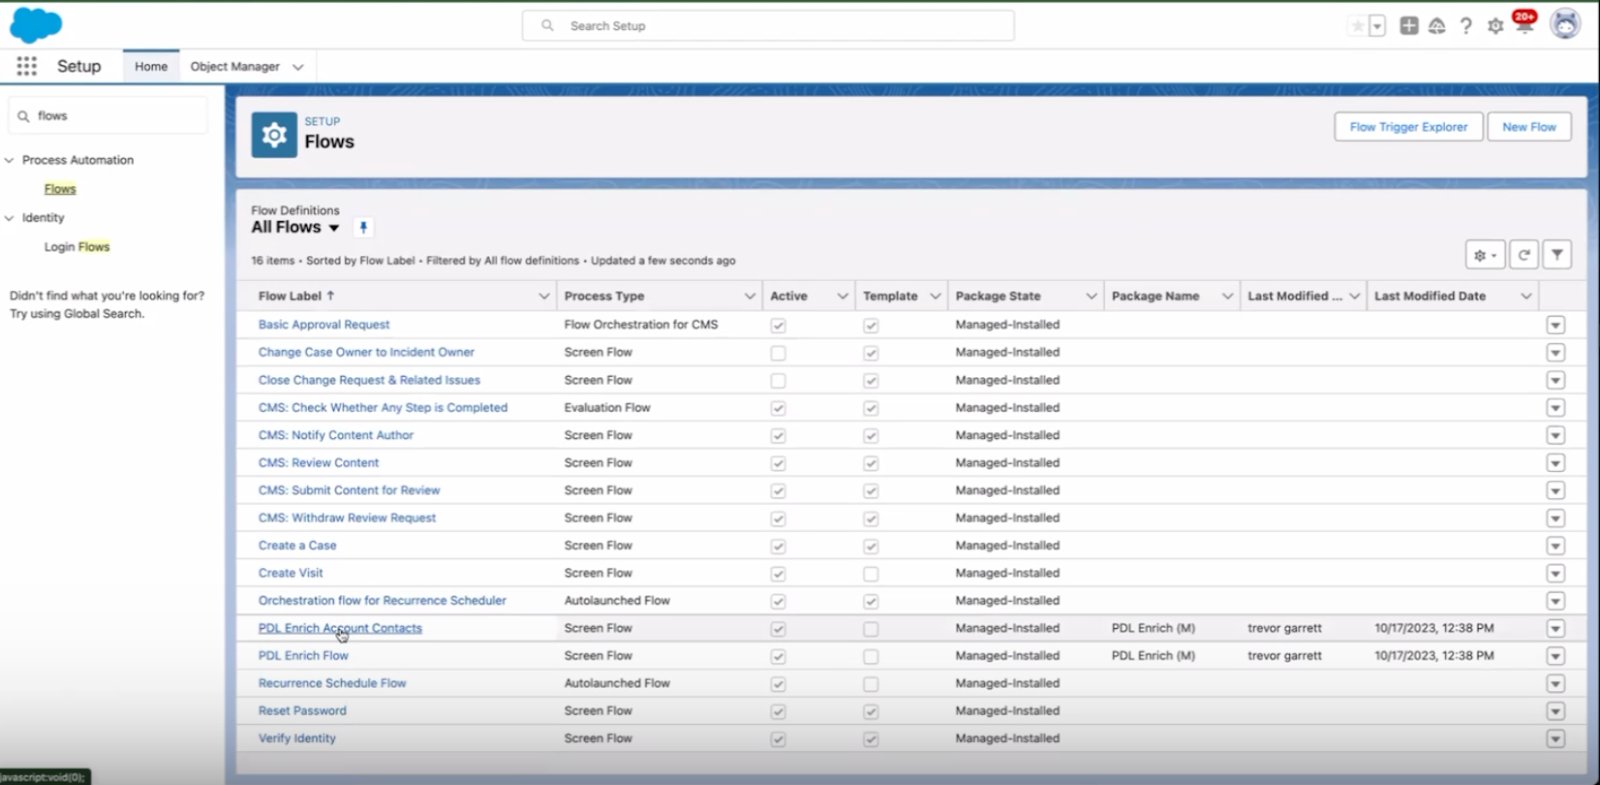Image resolution: width=1600 pixels, height=785 pixels.
Task: Open the Orchestration flow for Recurrence Scheduler
Action: point(382,601)
